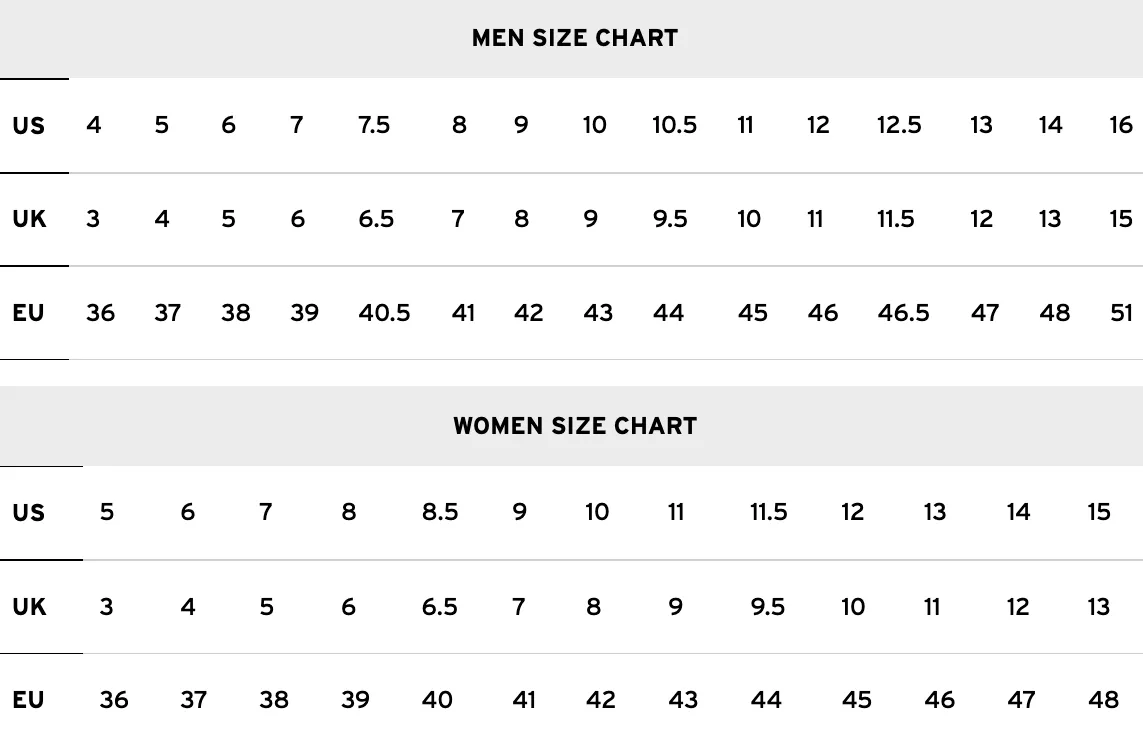
Task: Click men EU size 46.5
Action: (903, 313)
